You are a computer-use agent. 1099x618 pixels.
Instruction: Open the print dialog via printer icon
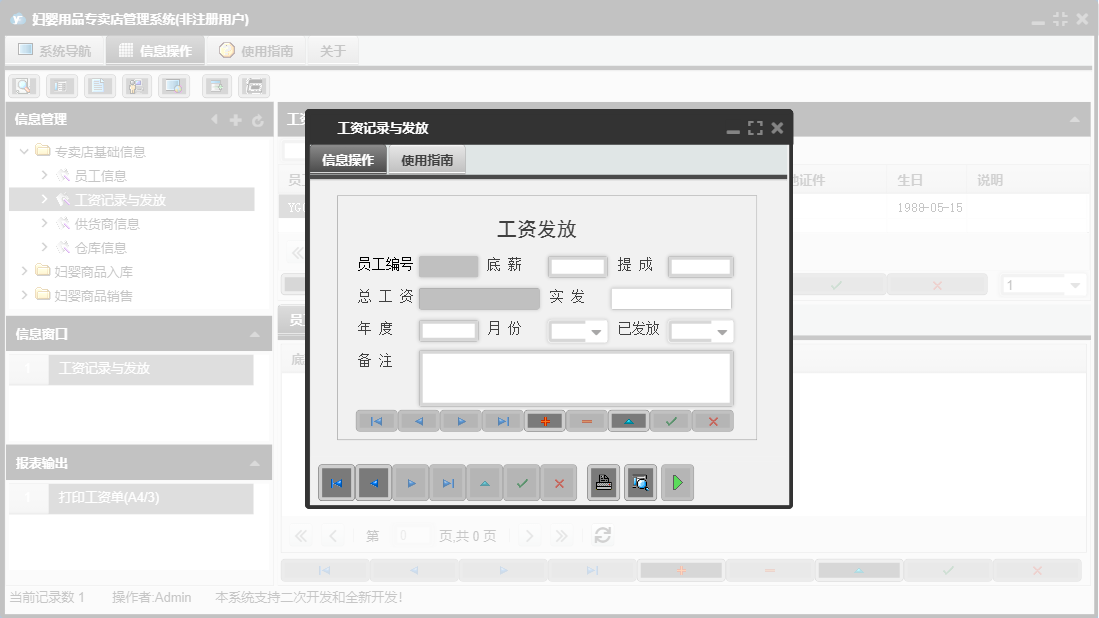point(601,483)
